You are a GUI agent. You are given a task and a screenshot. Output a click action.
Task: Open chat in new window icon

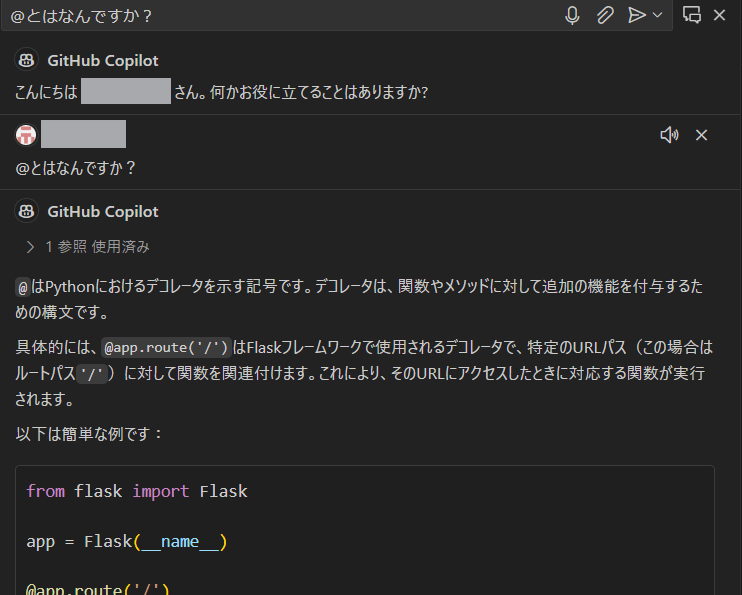[692, 15]
